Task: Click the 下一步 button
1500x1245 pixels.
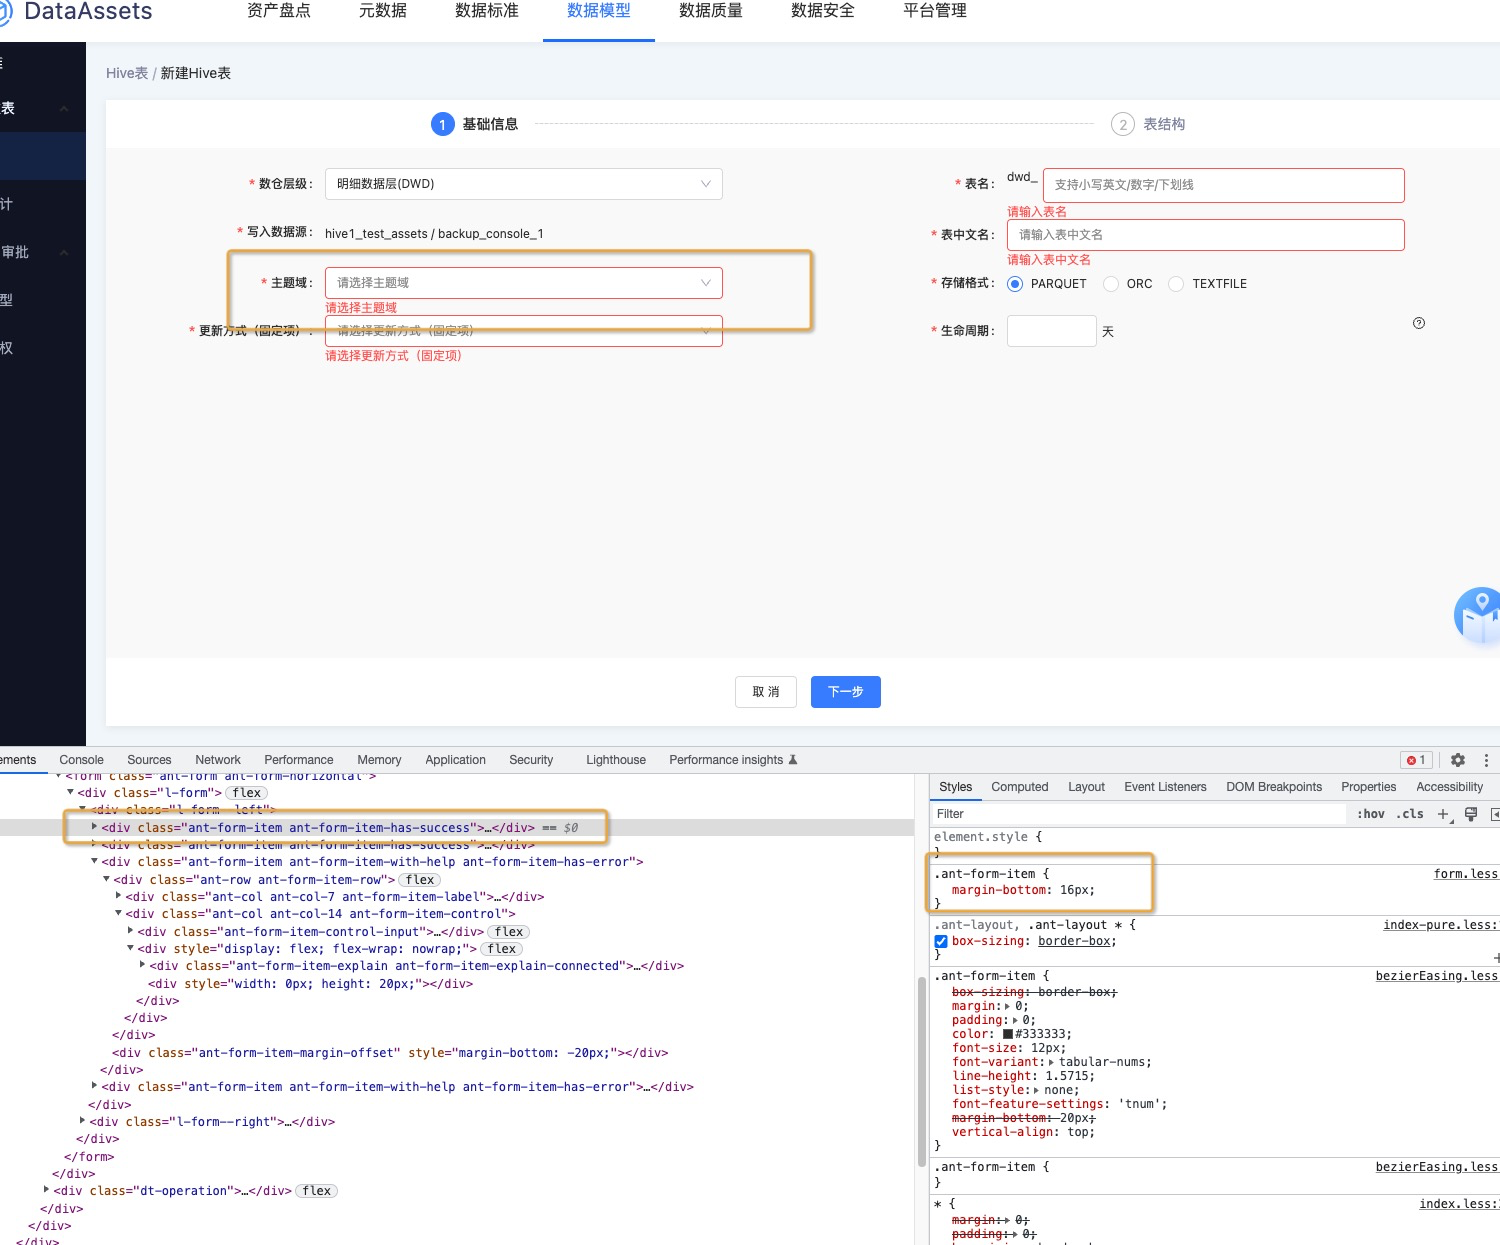Action: click(x=845, y=691)
